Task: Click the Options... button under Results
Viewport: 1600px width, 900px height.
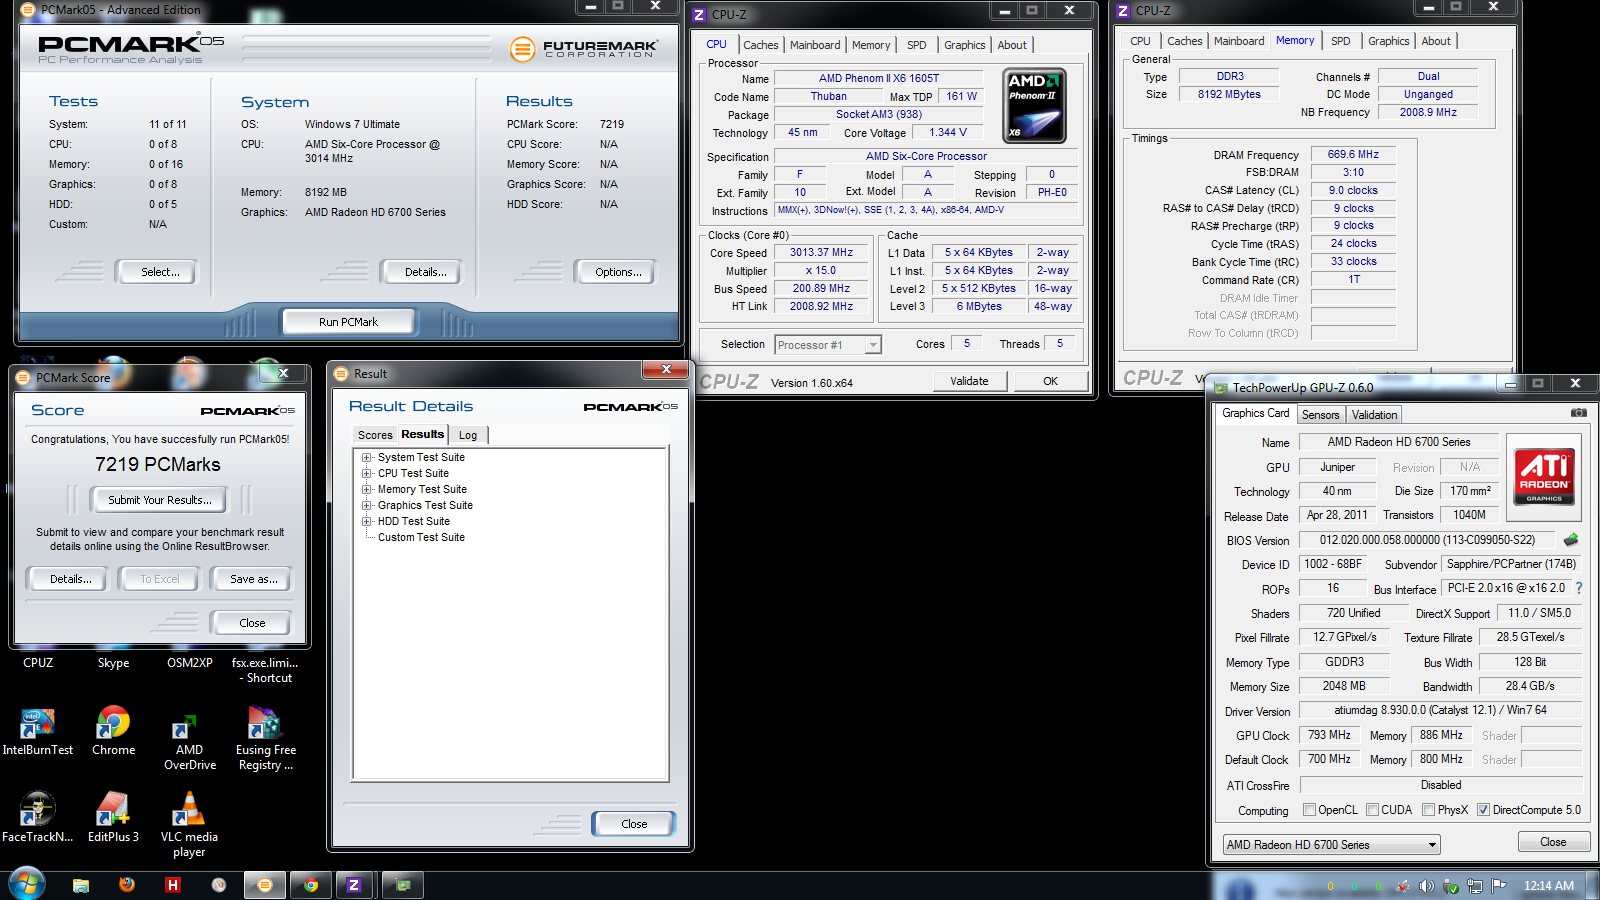Action: [x=618, y=272]
